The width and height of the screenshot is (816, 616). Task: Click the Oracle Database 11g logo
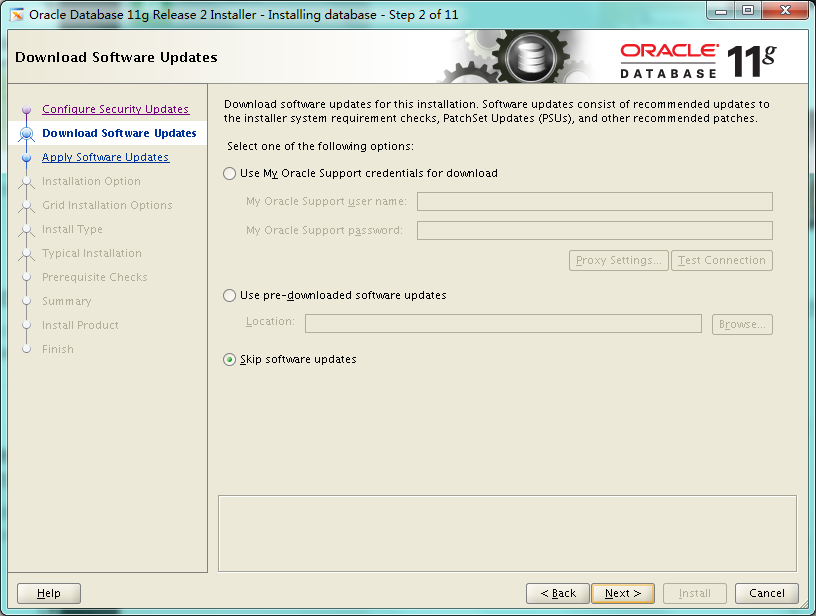point(698,61)
